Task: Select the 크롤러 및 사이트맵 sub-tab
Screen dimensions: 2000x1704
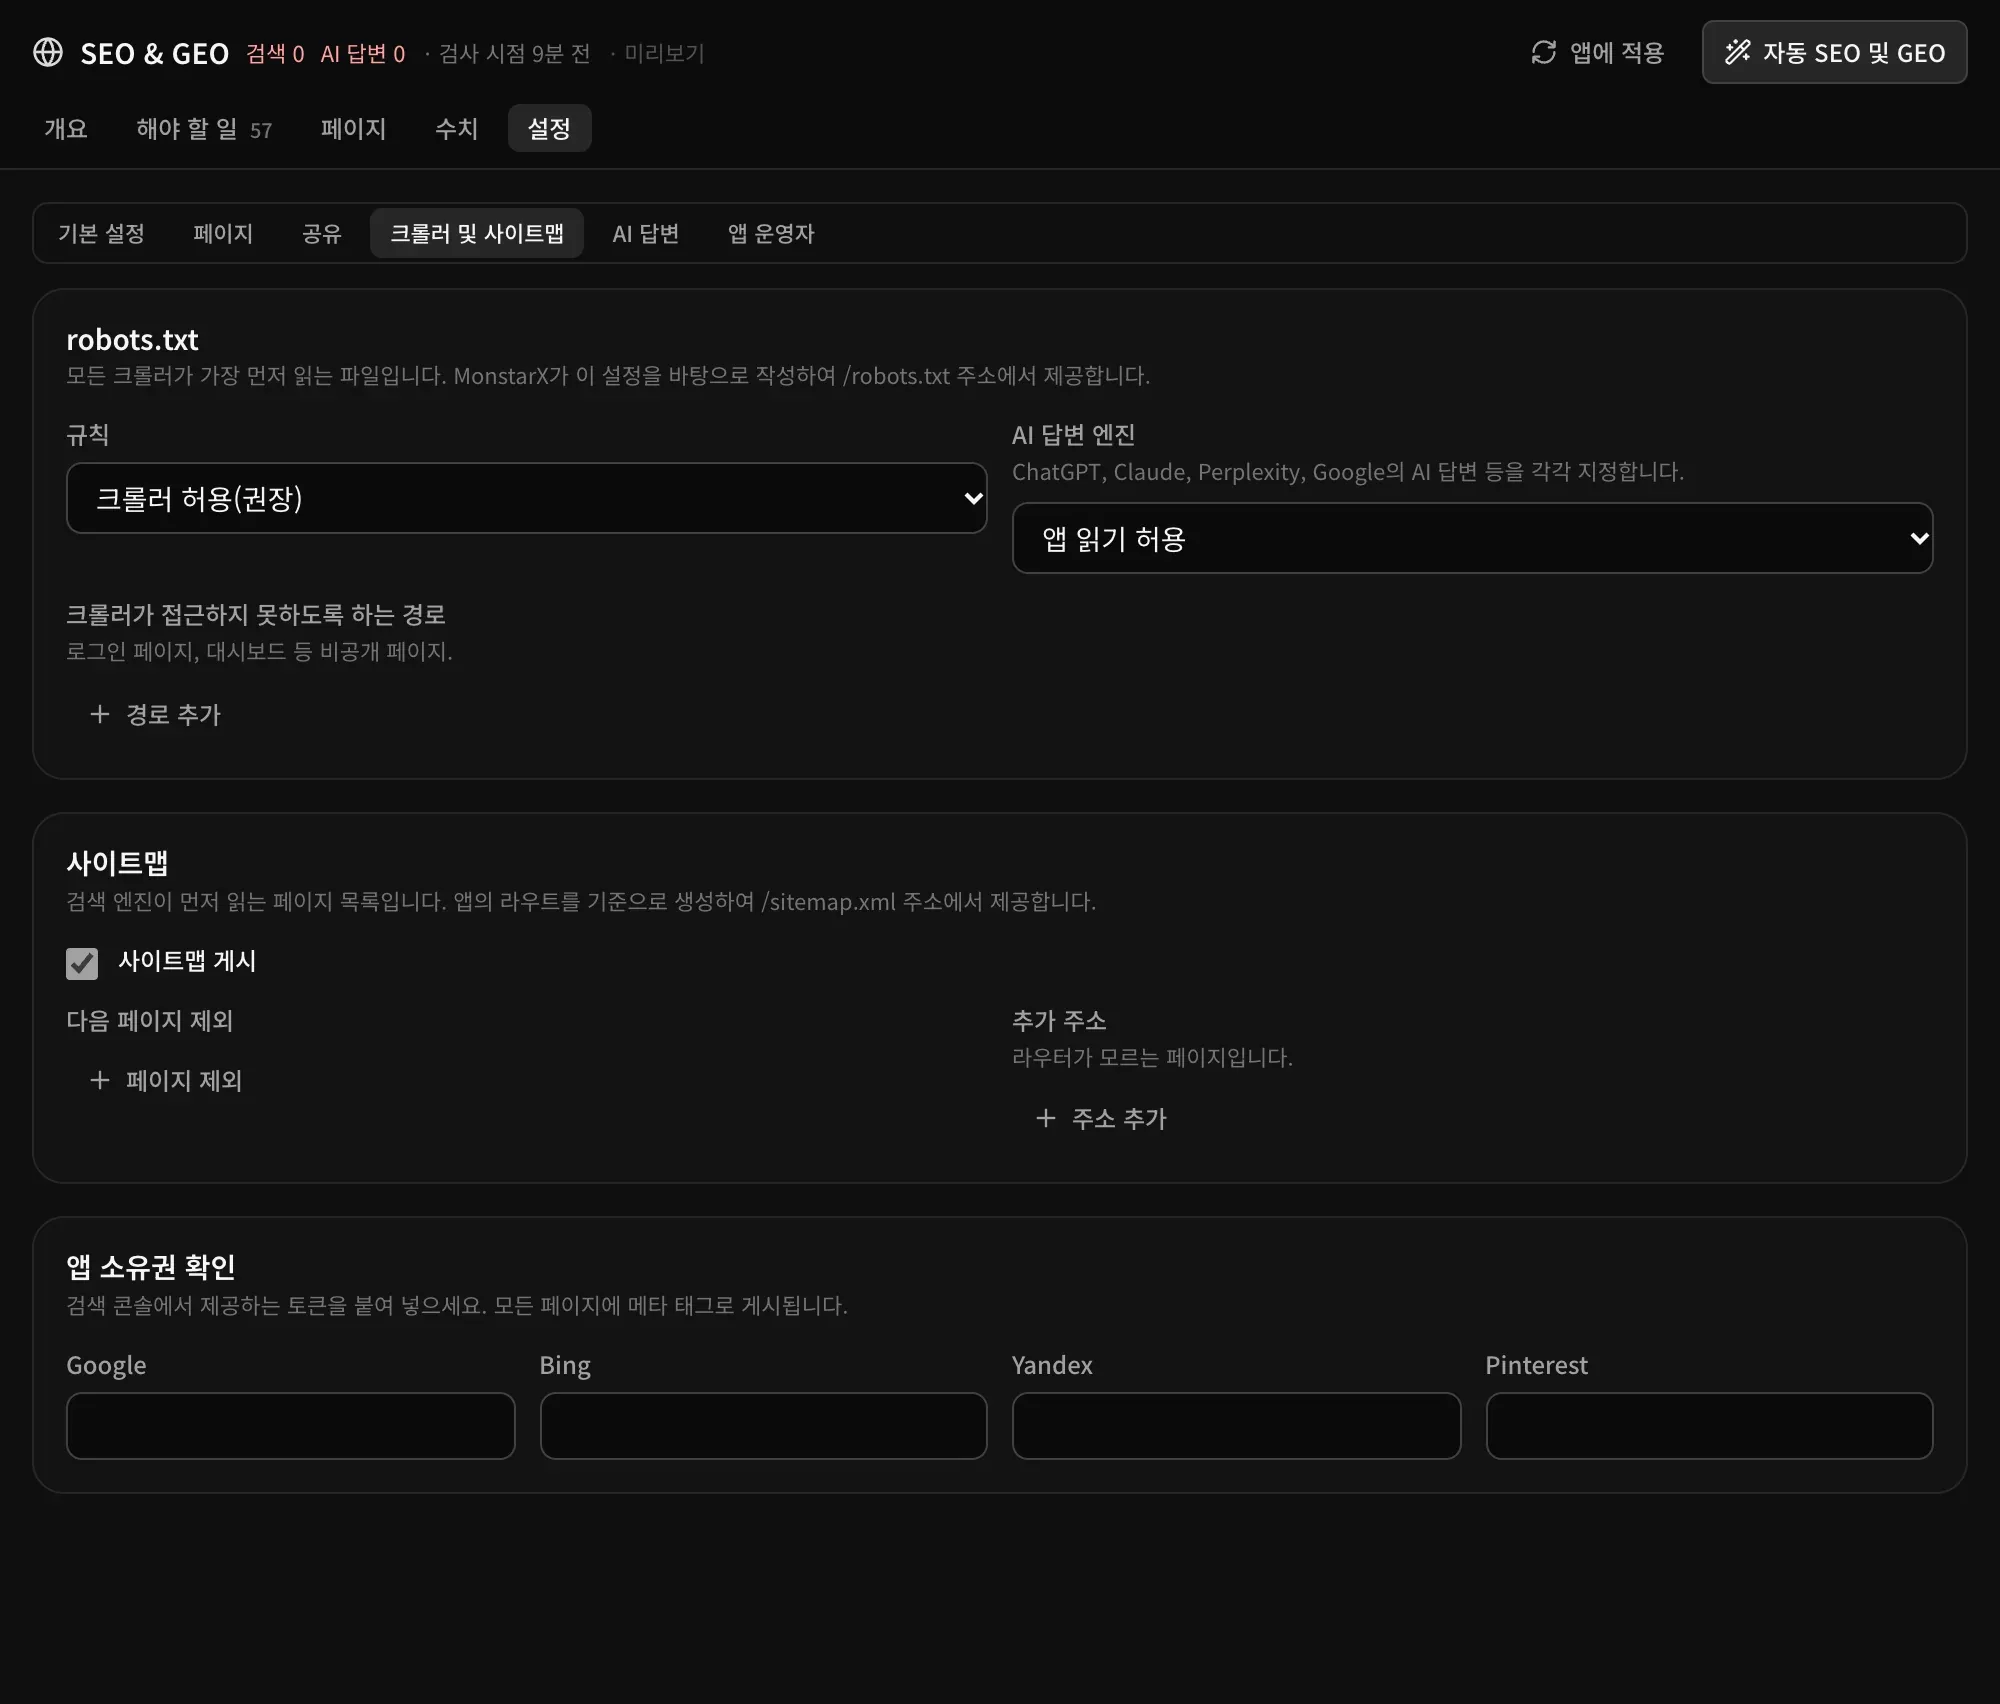Action: click(x=477, y=233)
